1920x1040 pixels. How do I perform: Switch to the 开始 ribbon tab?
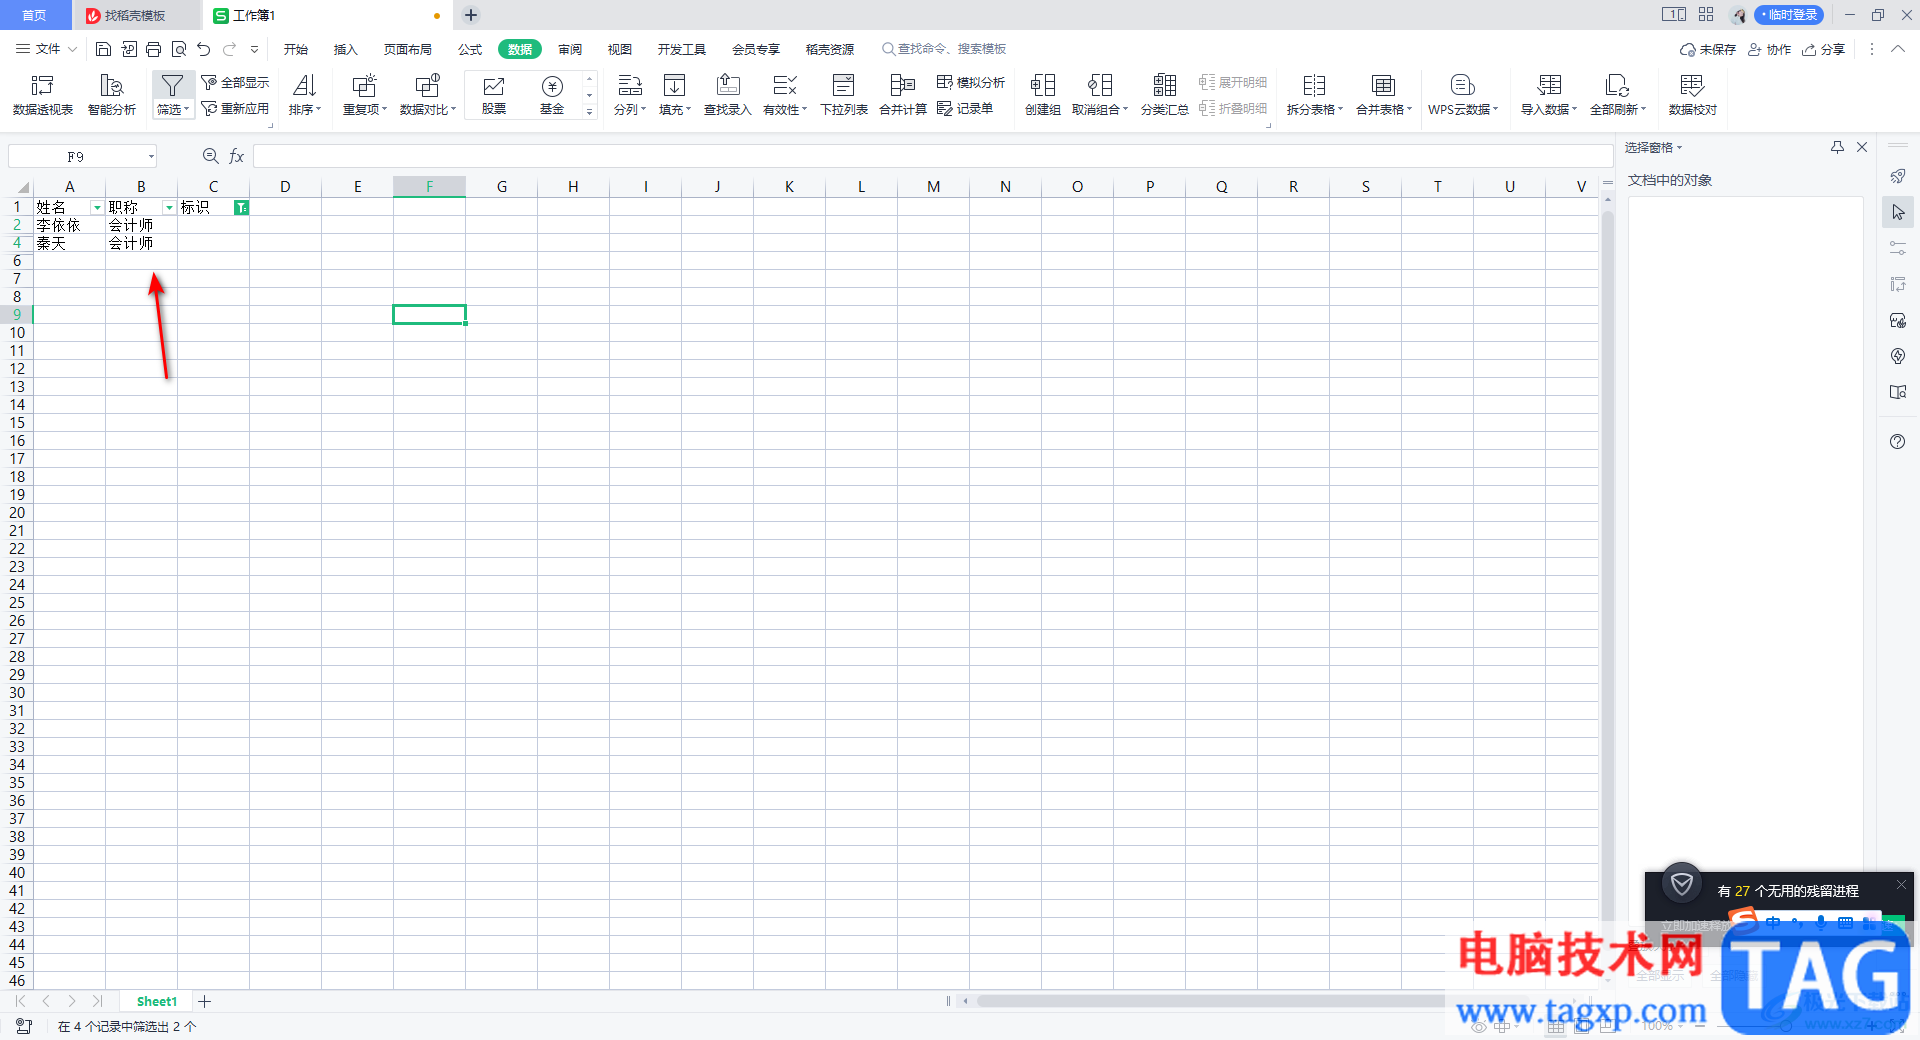pos(296,49)
